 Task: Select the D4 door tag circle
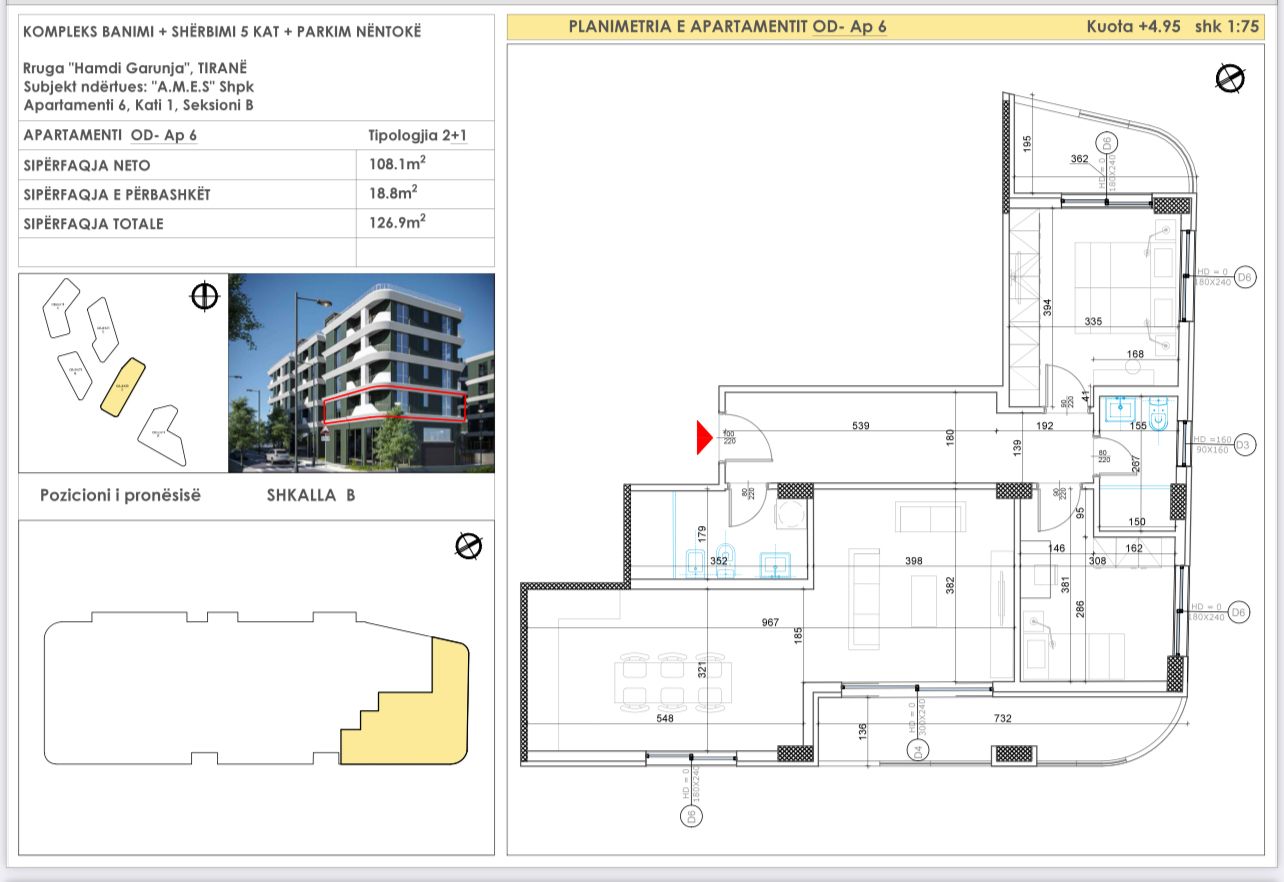[913, 750]
